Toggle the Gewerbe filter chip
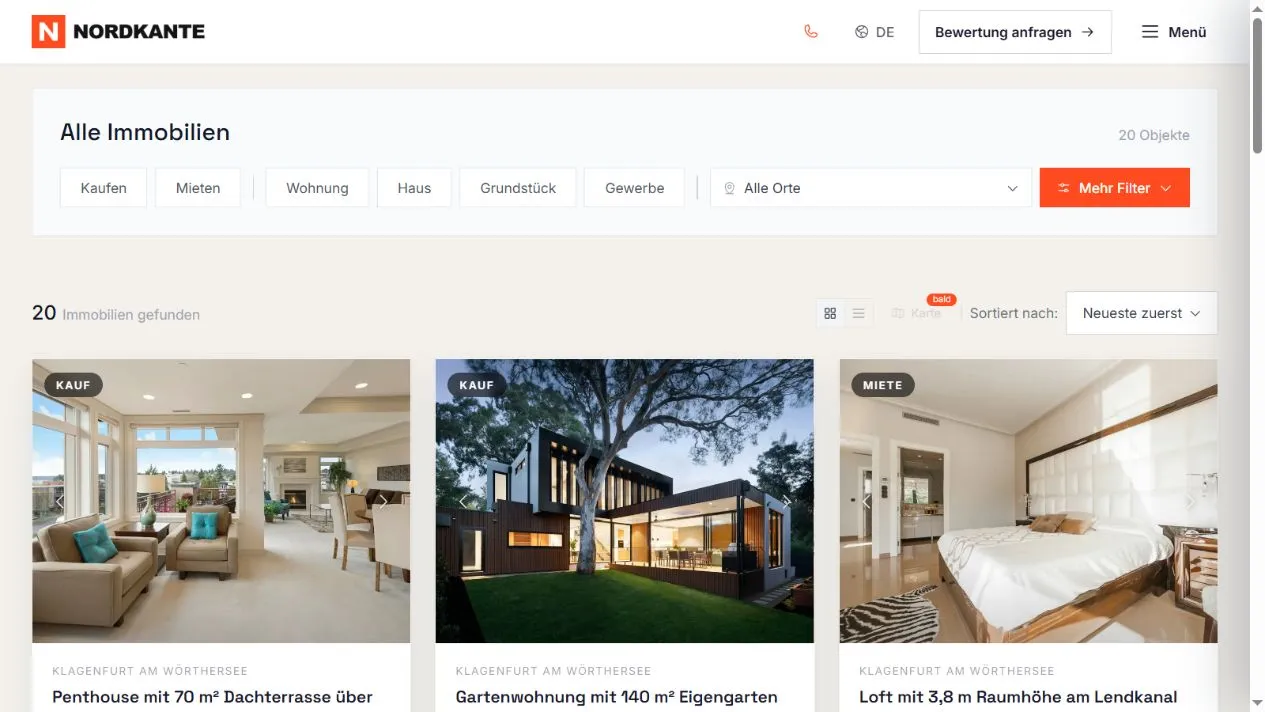 coord(635,188)
